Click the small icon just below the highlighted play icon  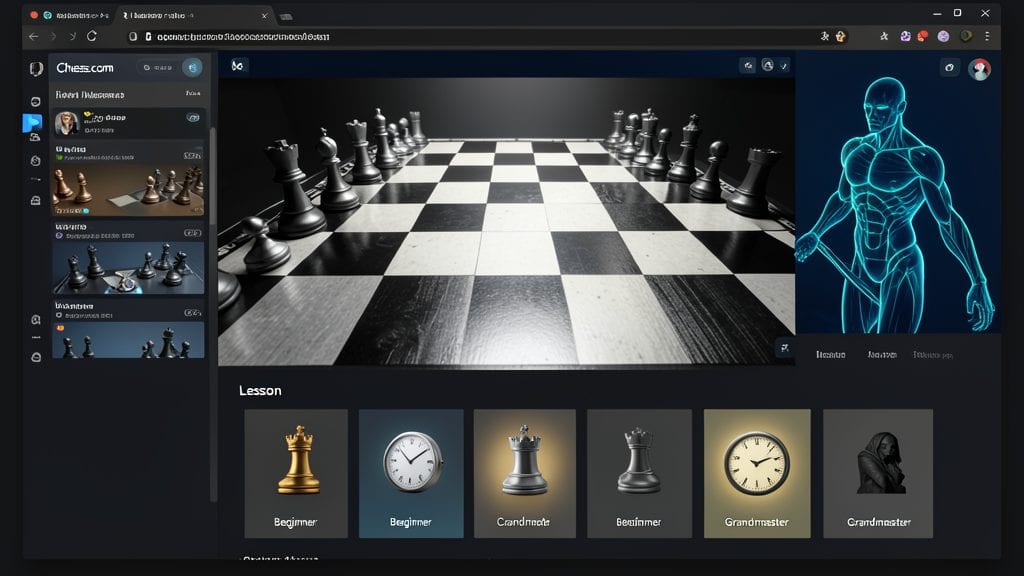coord(35,138)
